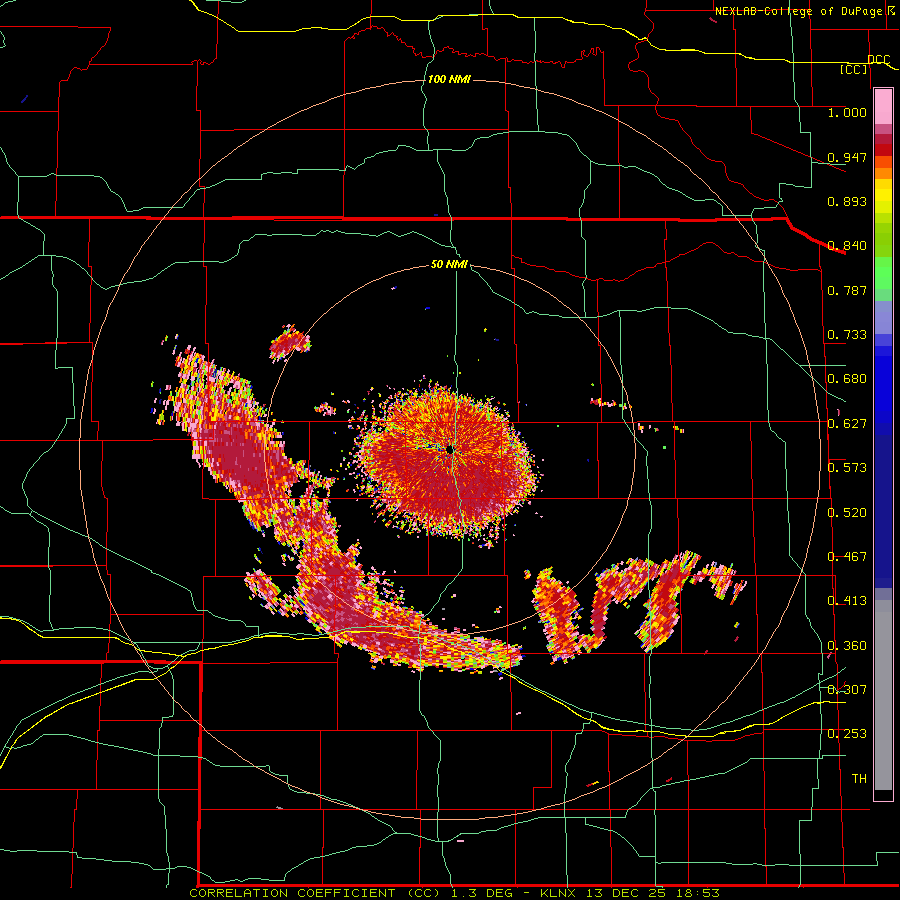Screen dimensions: 900x900
Task: Click the TH label on the legend
Action: tap(859, 778)
